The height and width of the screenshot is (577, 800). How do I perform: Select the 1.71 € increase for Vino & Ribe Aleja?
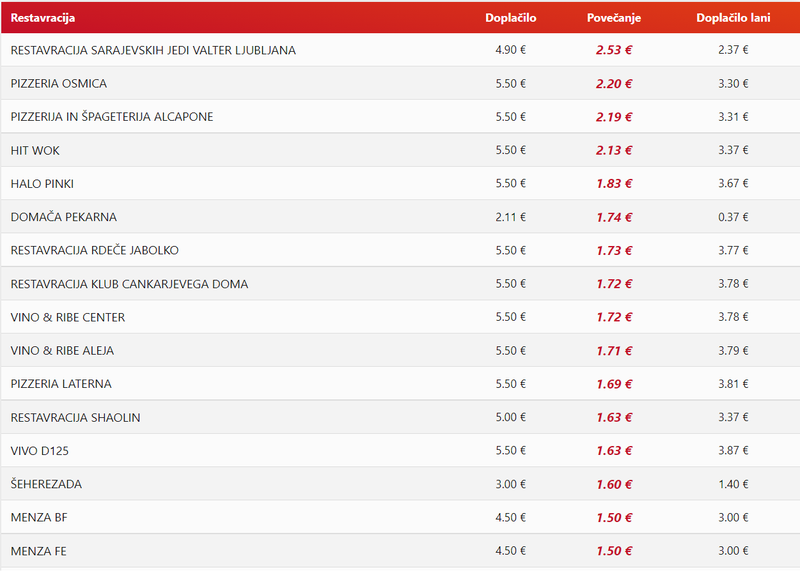614,350
